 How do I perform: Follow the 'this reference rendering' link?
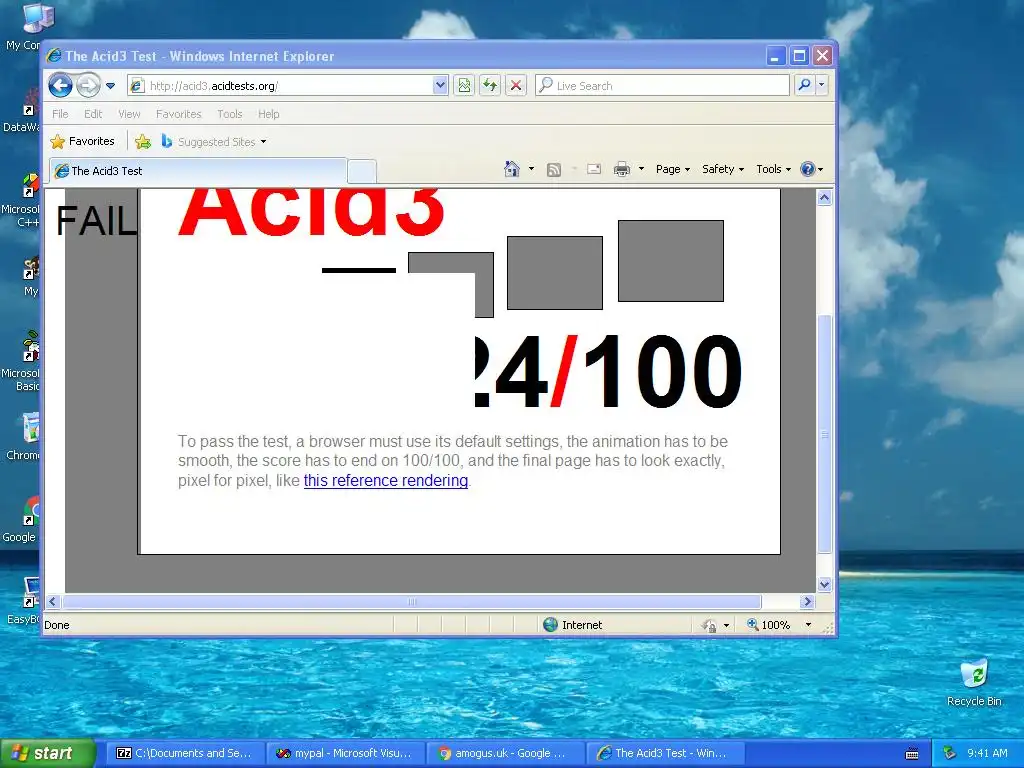pyautogui.click(x=386, y=481)
